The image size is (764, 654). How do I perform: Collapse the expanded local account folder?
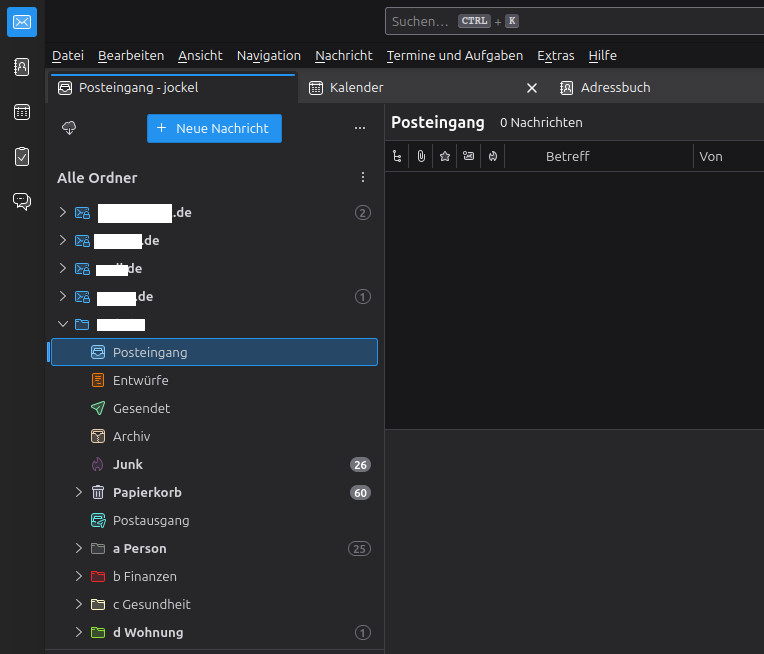coord(63,324)
